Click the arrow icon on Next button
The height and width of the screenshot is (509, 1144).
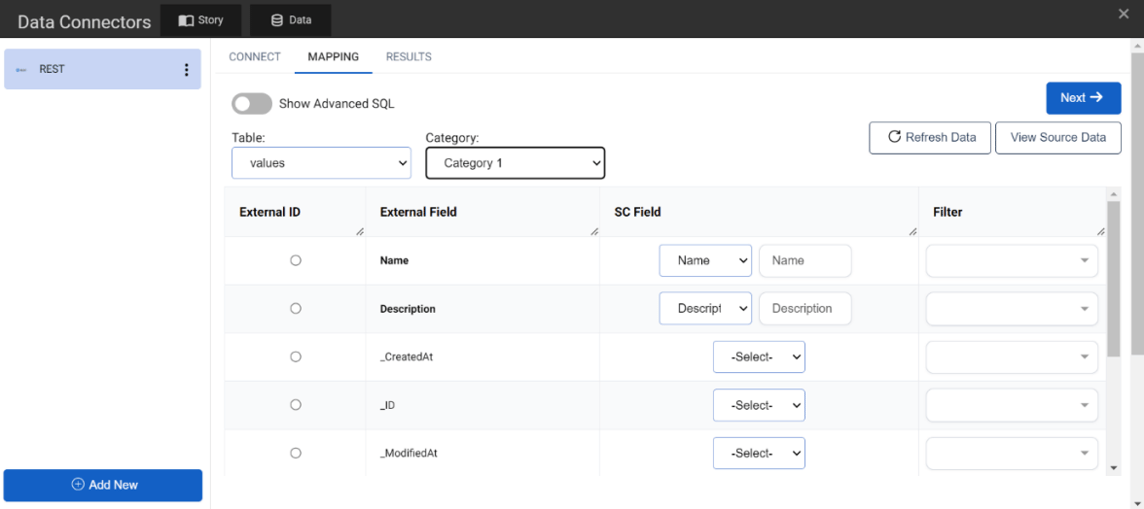[1096, 98]
